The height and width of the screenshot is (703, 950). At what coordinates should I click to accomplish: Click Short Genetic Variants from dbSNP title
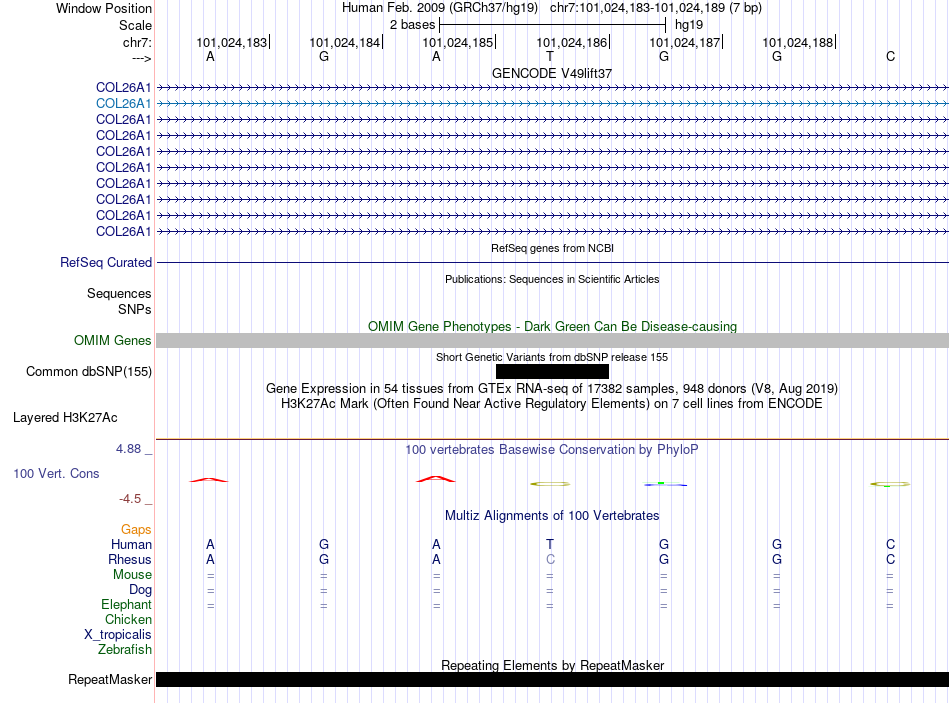tap(552, 357)
